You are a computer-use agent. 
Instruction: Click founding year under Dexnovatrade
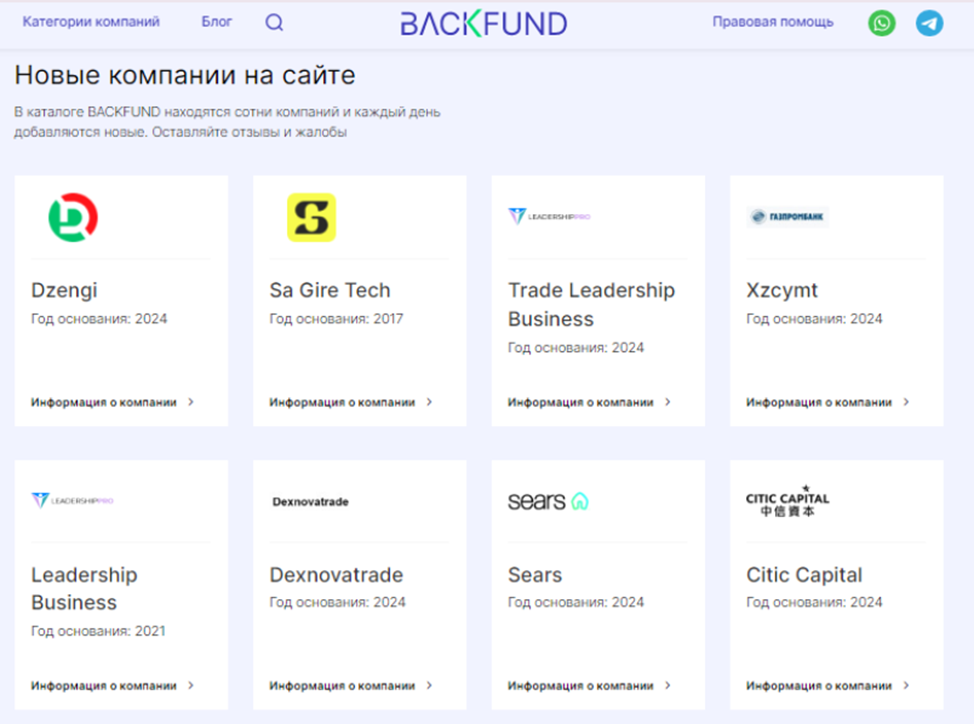click(x=337, y=602)
